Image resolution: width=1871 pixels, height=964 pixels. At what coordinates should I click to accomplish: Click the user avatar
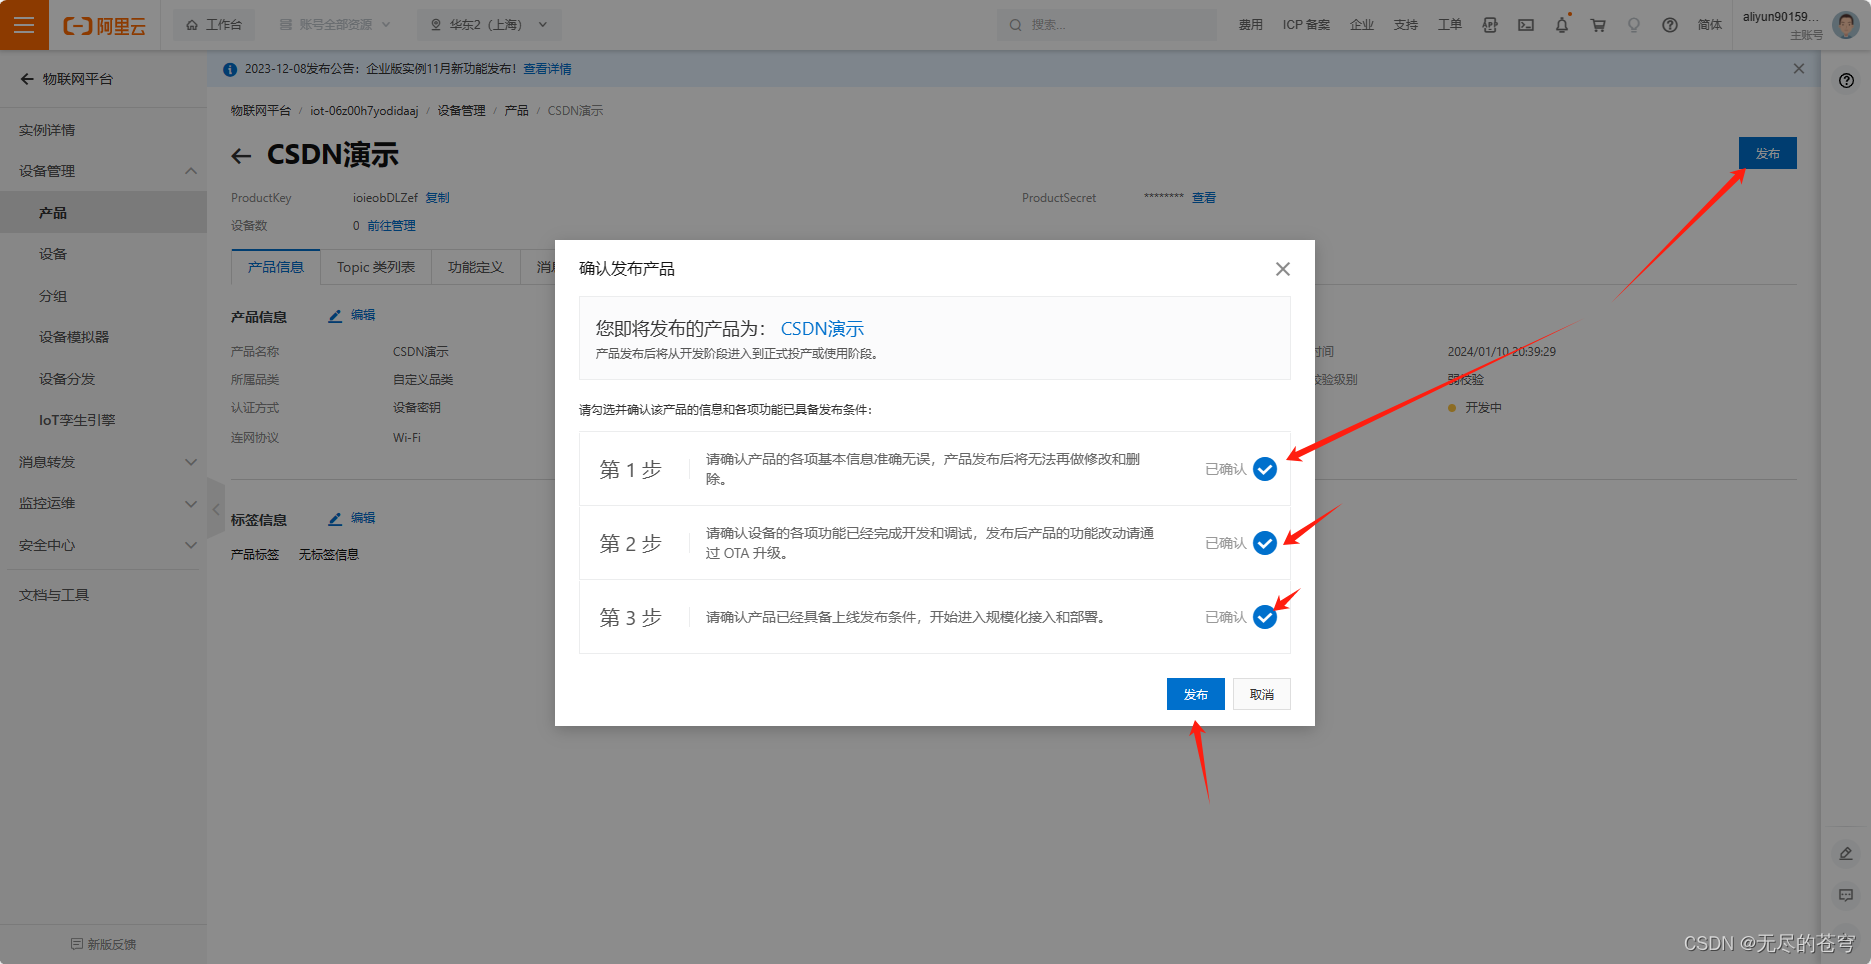(x=1845, y=25)
